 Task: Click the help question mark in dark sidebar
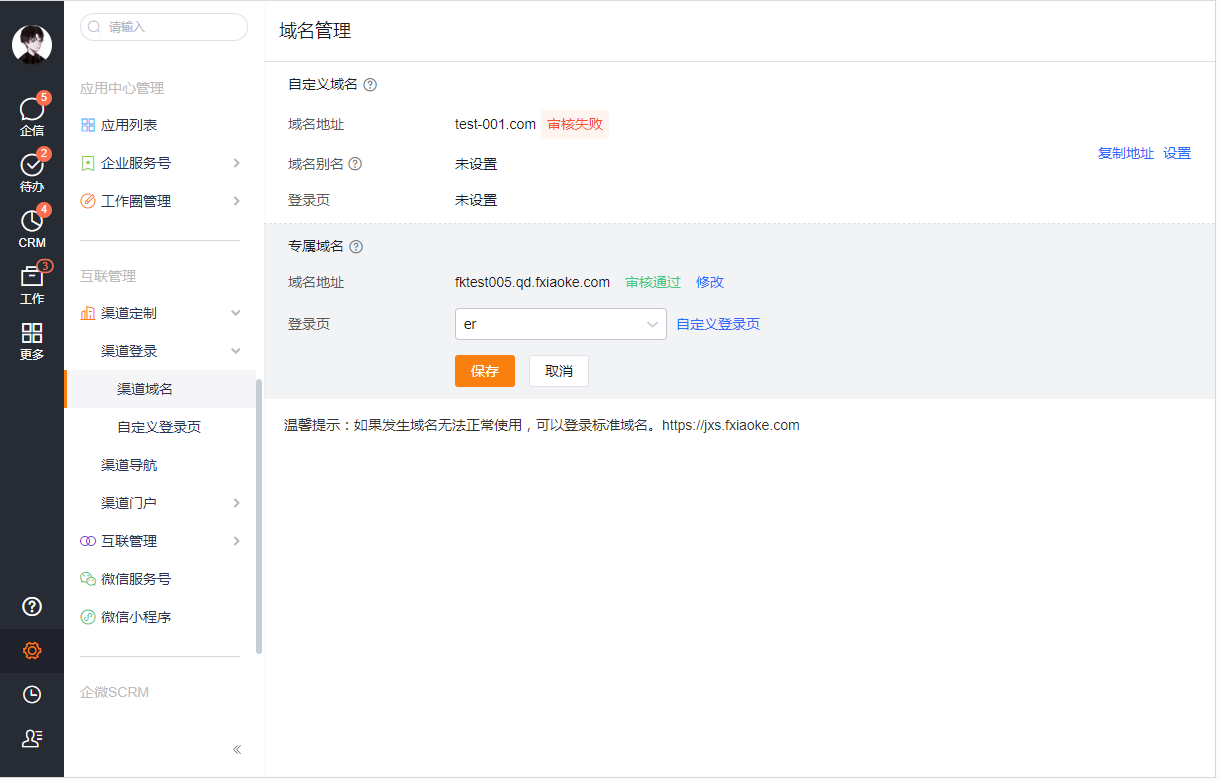coord(32,606)
